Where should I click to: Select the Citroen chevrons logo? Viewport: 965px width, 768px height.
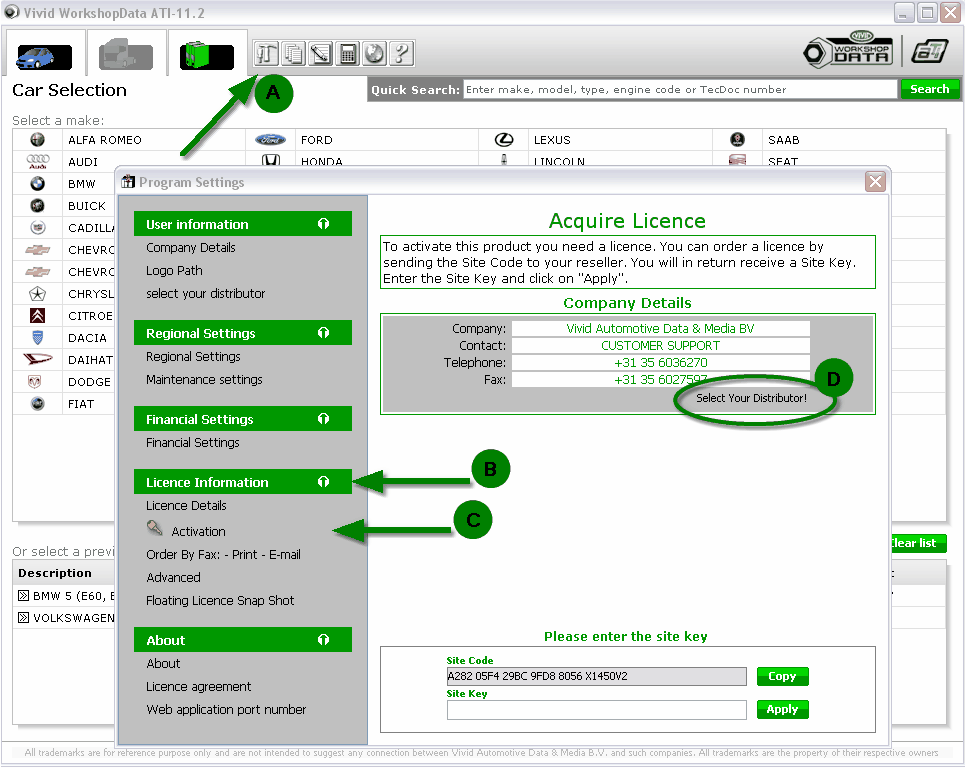click(x=38, y=316)
